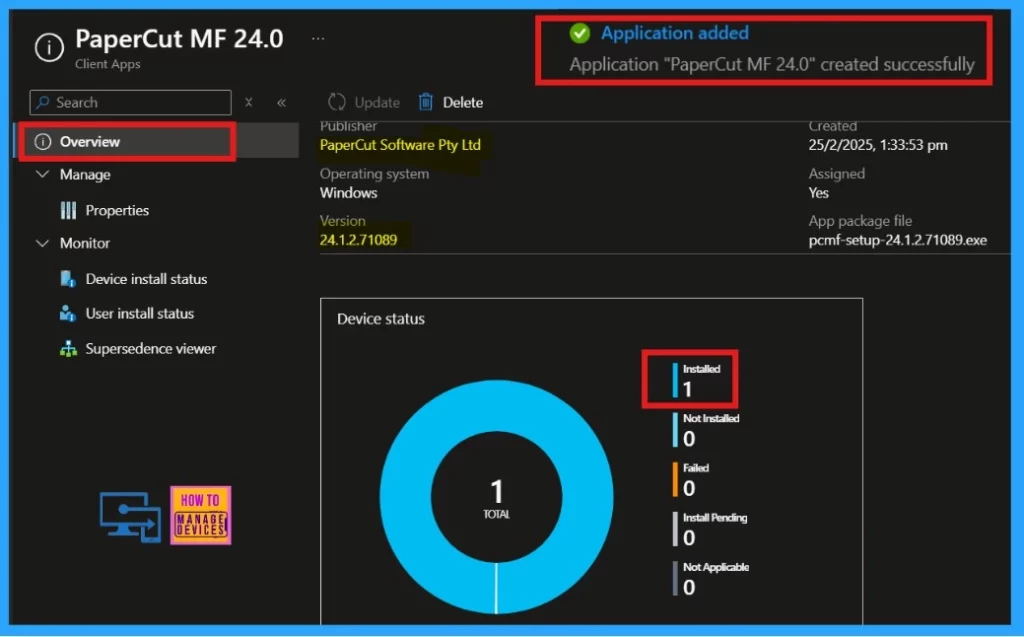This screenshot has width=1024, height=637.
Task: Click the Assigned Yes value
Action: click(818, 193)
